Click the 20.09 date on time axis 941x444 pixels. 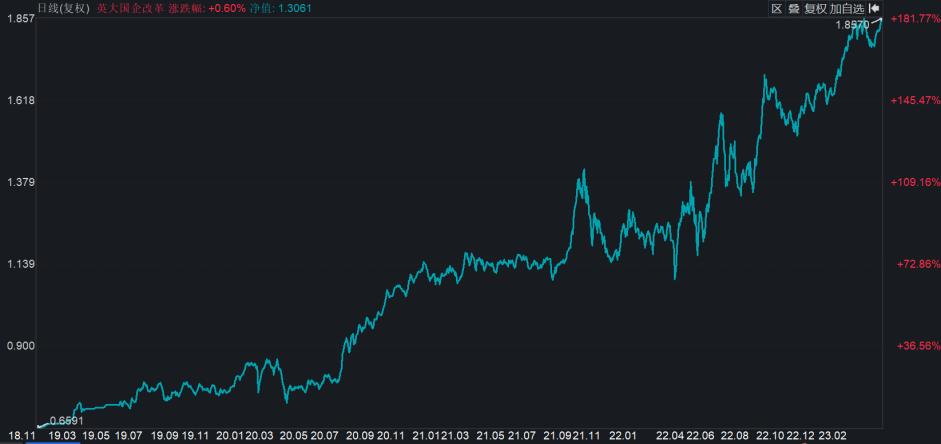click(x=360, y=434)
